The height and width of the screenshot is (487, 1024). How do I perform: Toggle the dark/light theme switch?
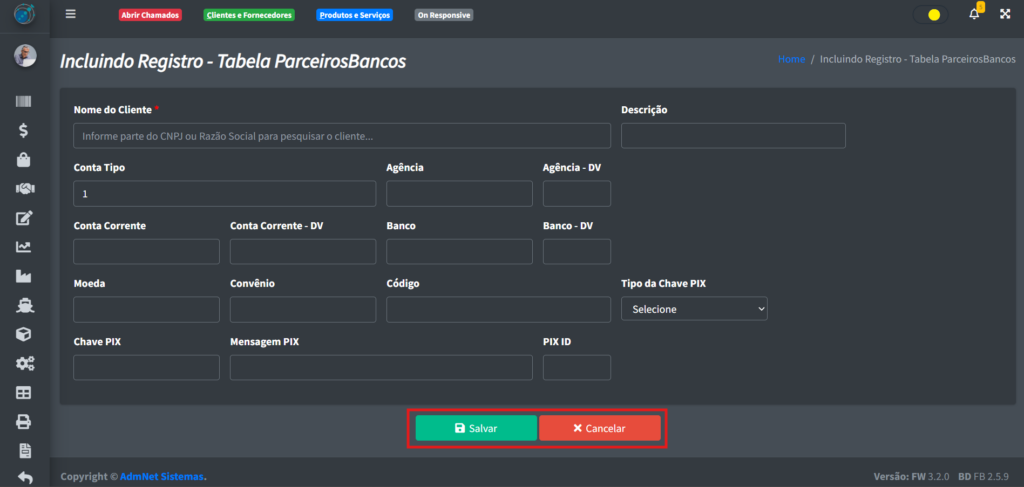click(x=929, y=15)
